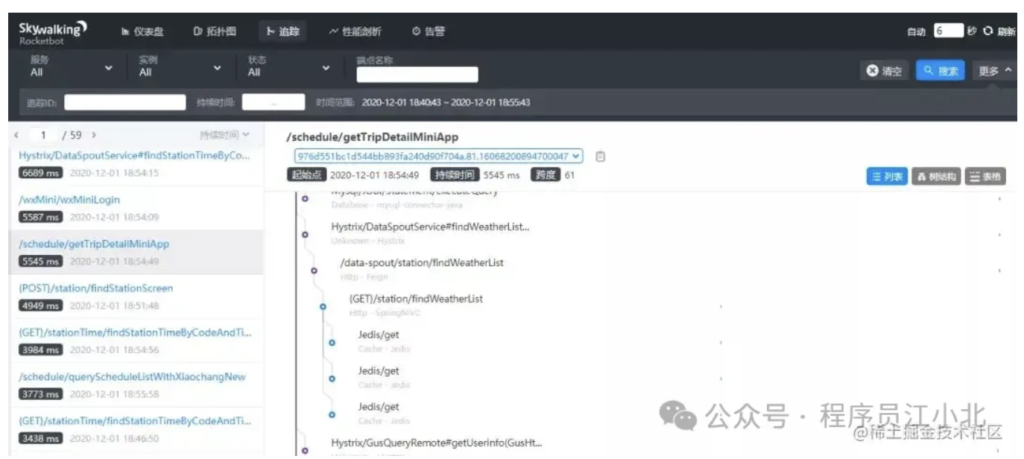Select Hystrix/DataSpoutService#findWeatherList span
The height and width of the screenshot is (459, 1024).
pos(430,227)
